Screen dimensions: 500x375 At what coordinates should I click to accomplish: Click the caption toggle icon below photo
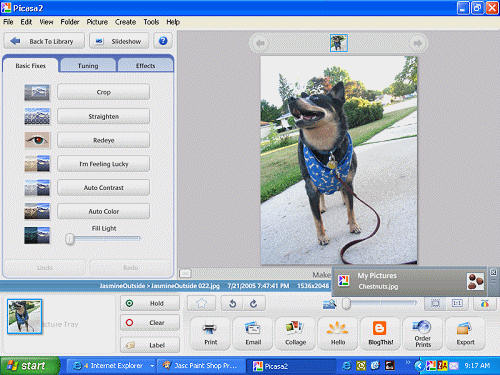point(185,274)
